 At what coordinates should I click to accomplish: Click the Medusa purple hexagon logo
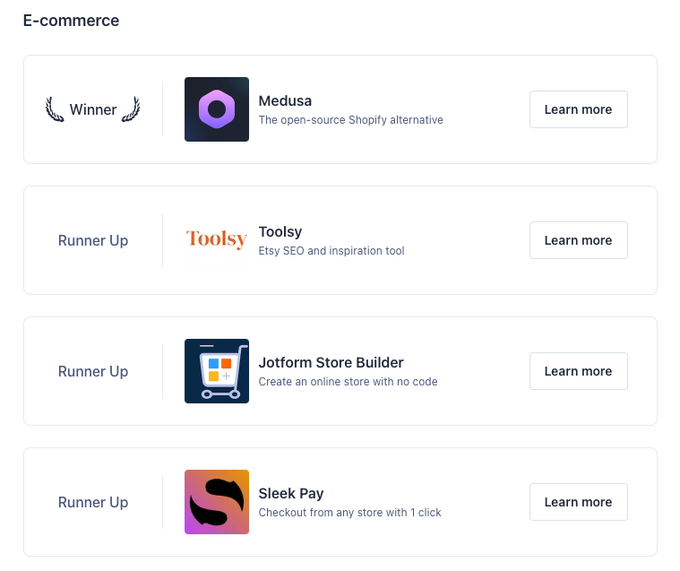pos(216,109)
